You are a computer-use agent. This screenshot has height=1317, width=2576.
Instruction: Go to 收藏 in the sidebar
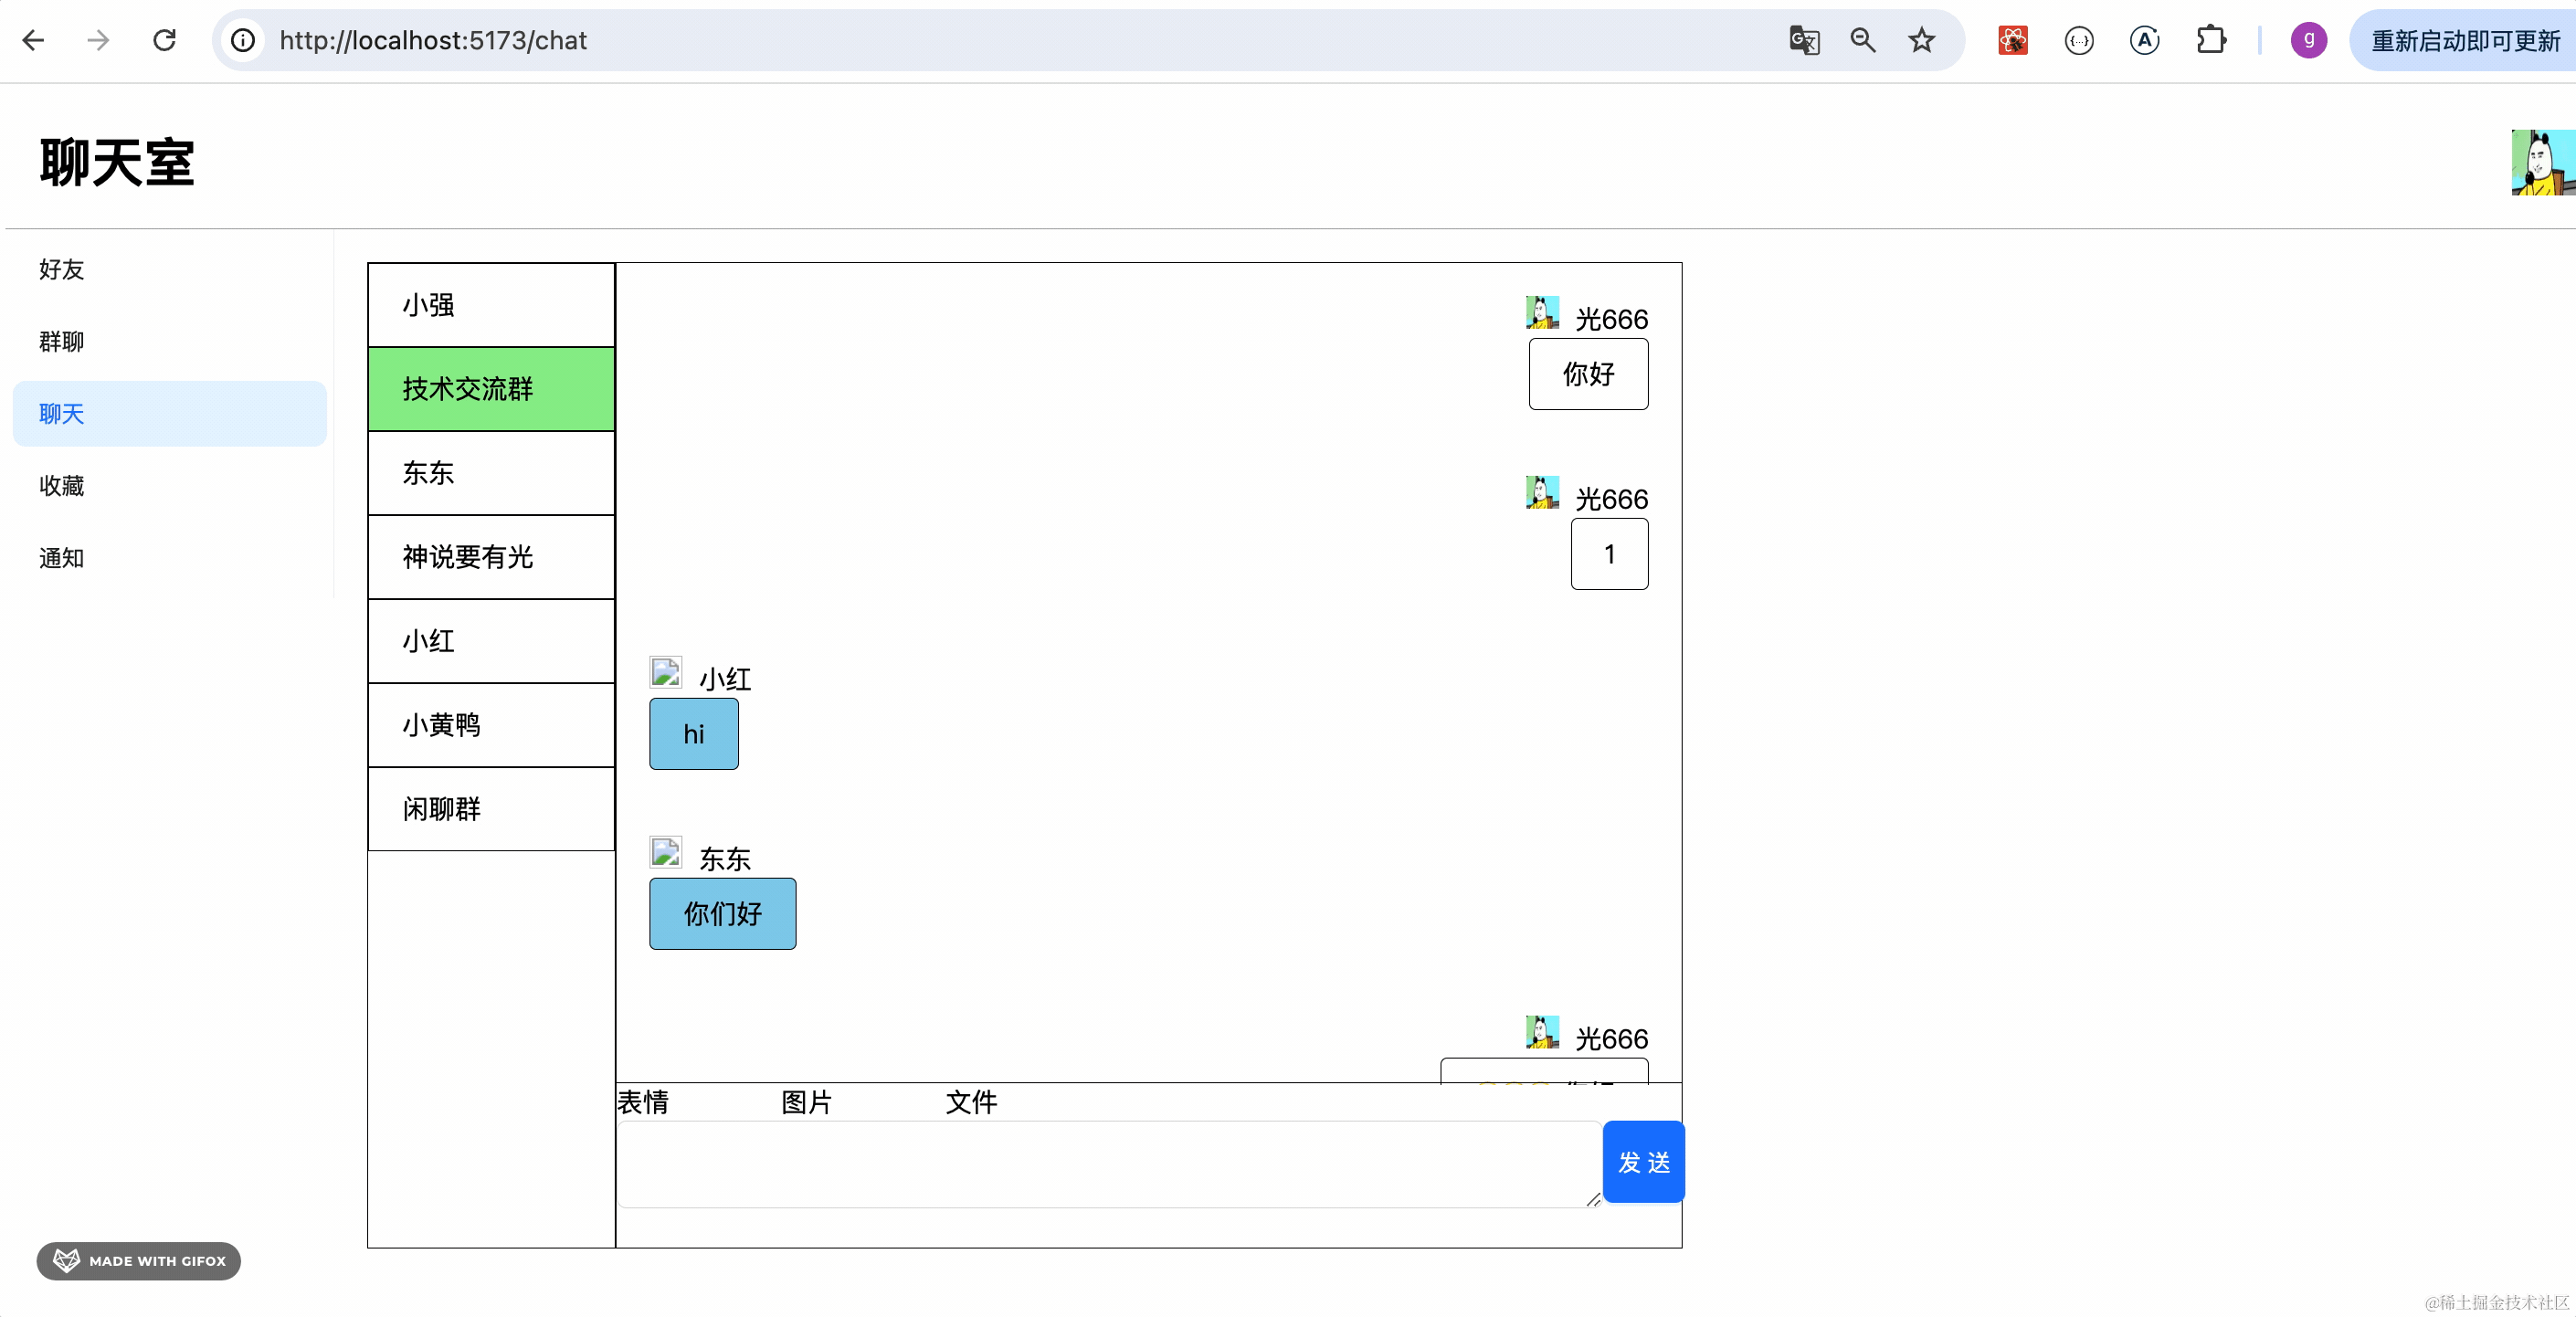(62, 485)
